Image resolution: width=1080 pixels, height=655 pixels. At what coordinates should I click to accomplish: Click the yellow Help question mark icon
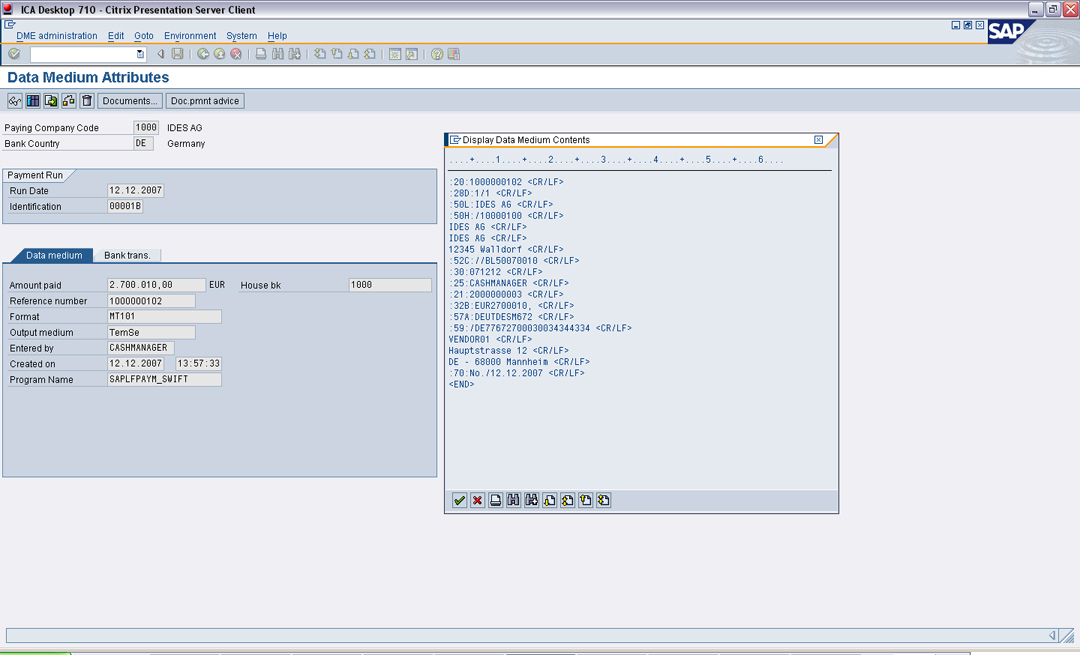point(437,54)
